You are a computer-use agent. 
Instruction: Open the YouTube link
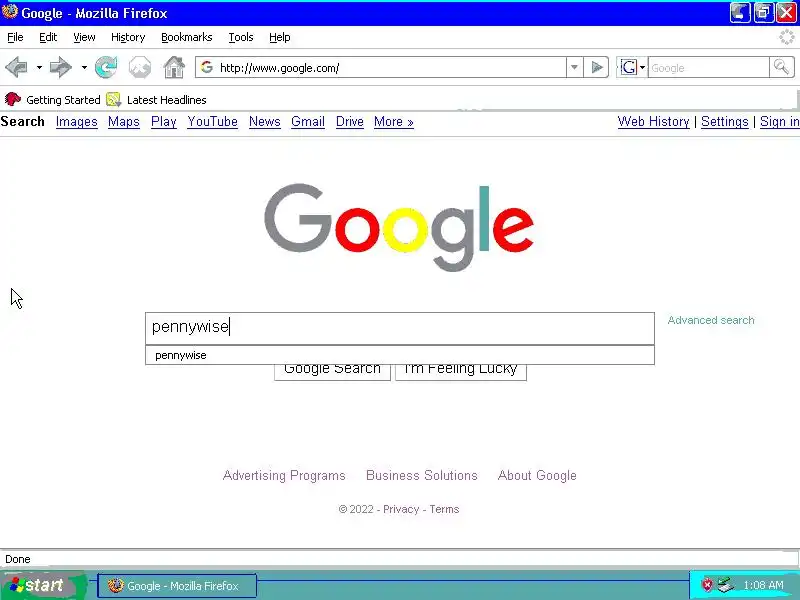coord(212,121)
